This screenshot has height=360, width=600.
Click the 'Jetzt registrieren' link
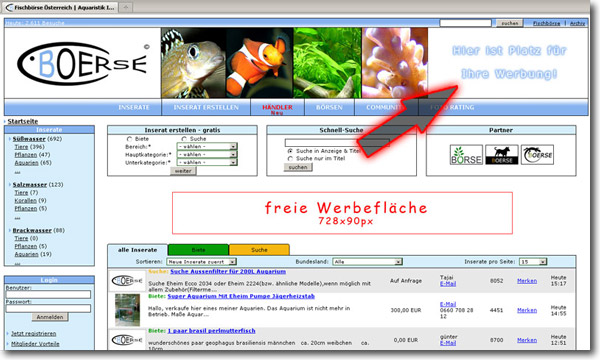(34, 334)
